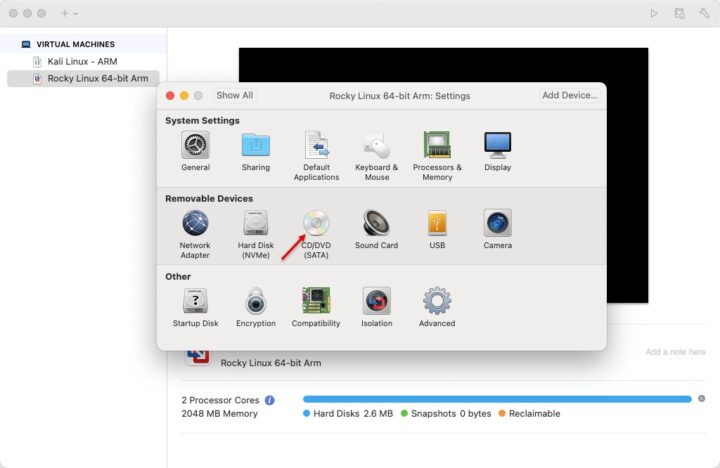Start the virtual machine with play button
Viewport: 720px width, 468px height.
coord(654,13)
